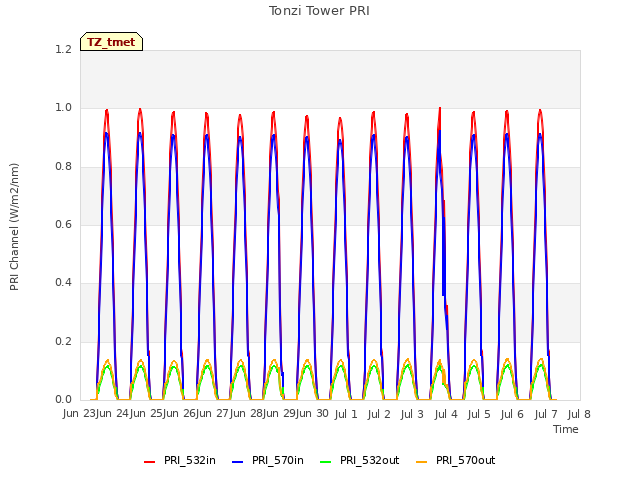Viewport: 640px width, 480px height.
Task: Click the Jul 4 x-axis date label
Action: pos(446,414)
